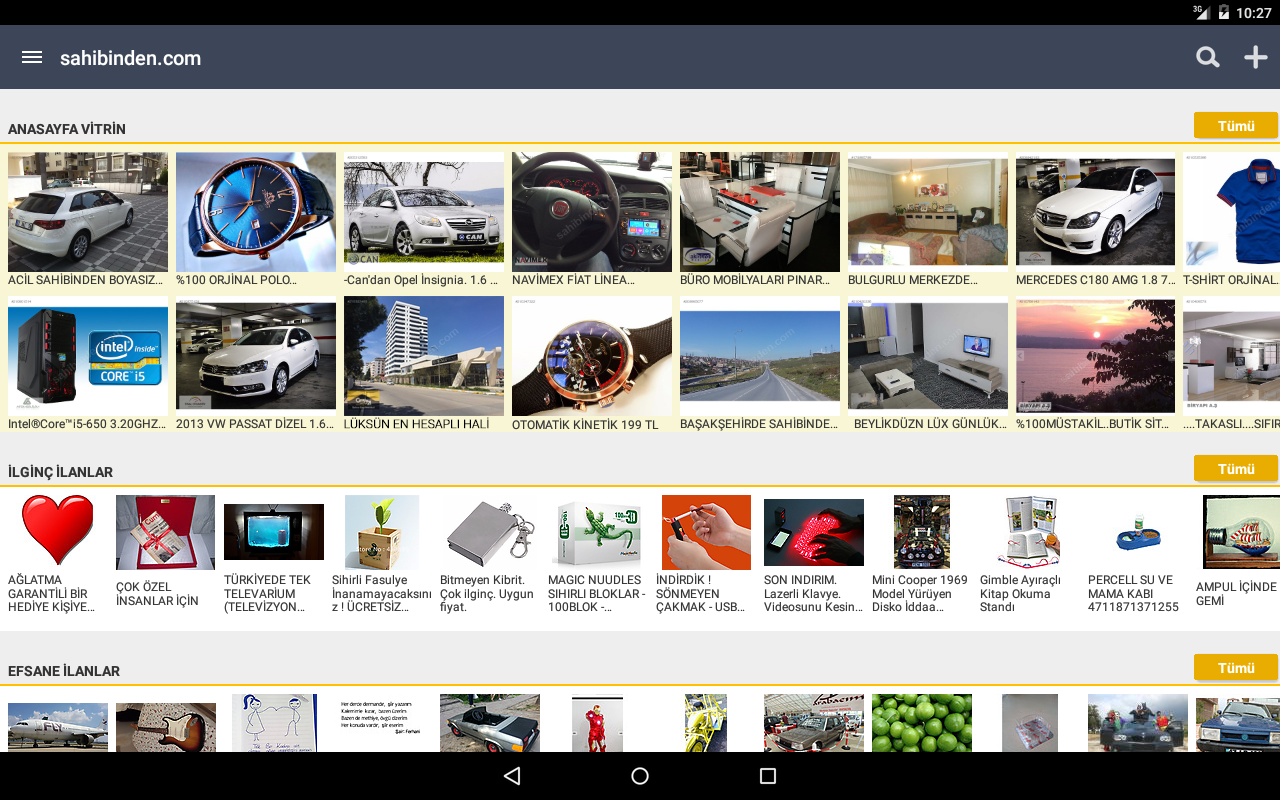The height and width of the screenshot is (800, 1280).
Task: Tap the Android back button
Action: [x=512, y=776]
